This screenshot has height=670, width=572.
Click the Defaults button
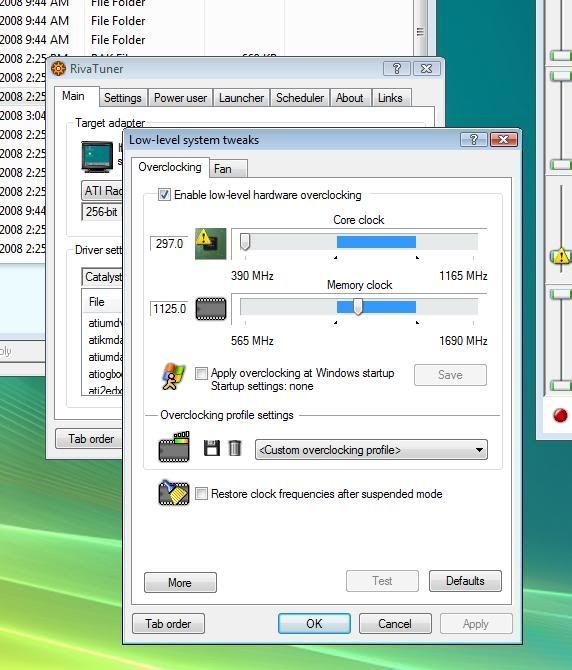click(465, 581)
